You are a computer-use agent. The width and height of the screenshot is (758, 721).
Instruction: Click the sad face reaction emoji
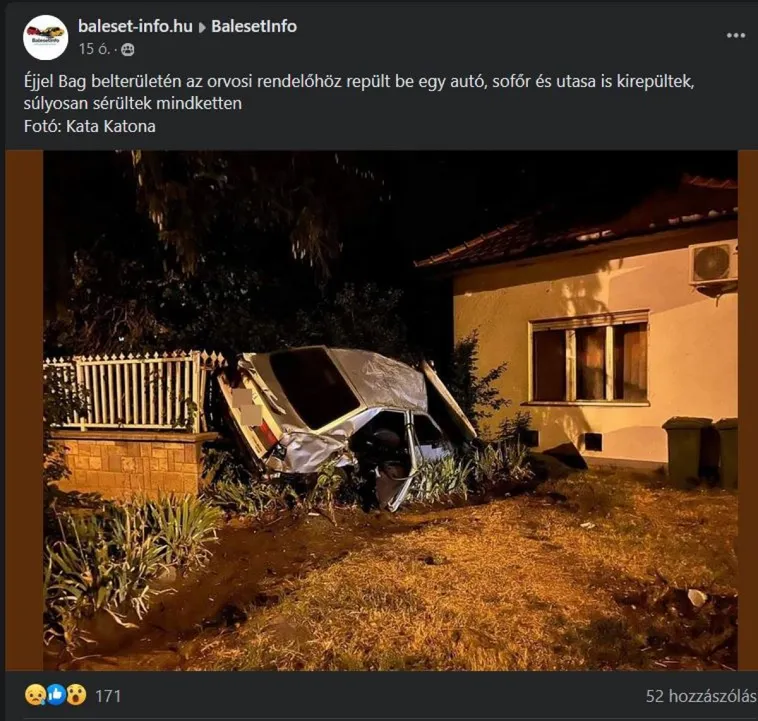(x=35, y=695)
